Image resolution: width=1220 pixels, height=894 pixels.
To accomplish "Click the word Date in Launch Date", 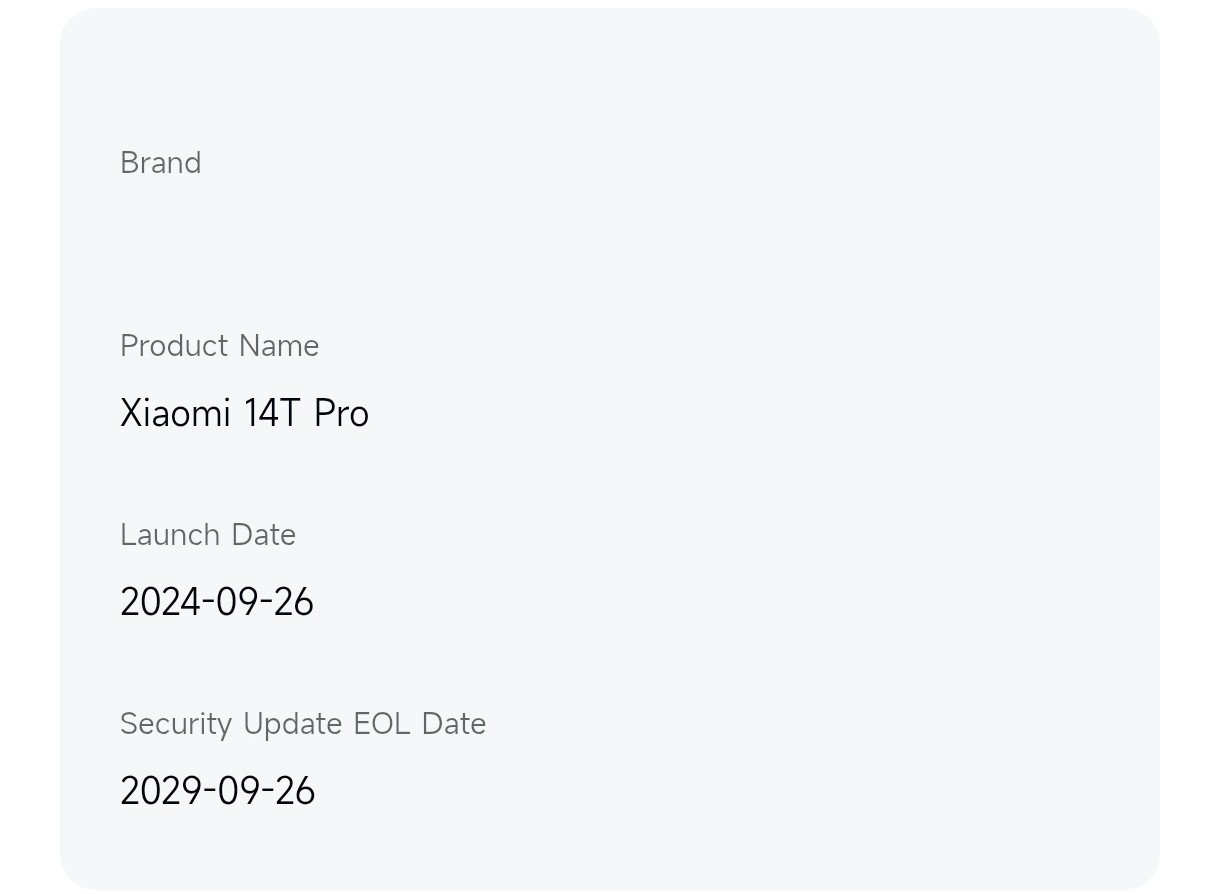I will point(263,535).
